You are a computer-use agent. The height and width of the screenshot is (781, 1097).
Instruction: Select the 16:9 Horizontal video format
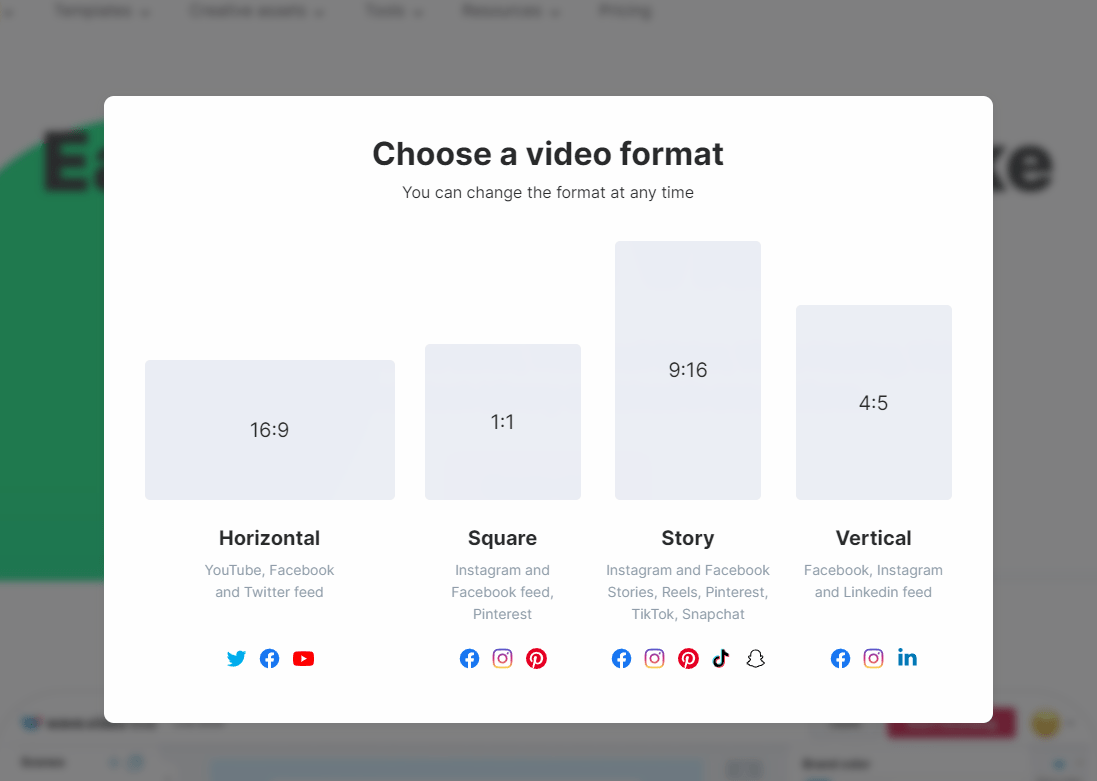(x=269, y=429)
